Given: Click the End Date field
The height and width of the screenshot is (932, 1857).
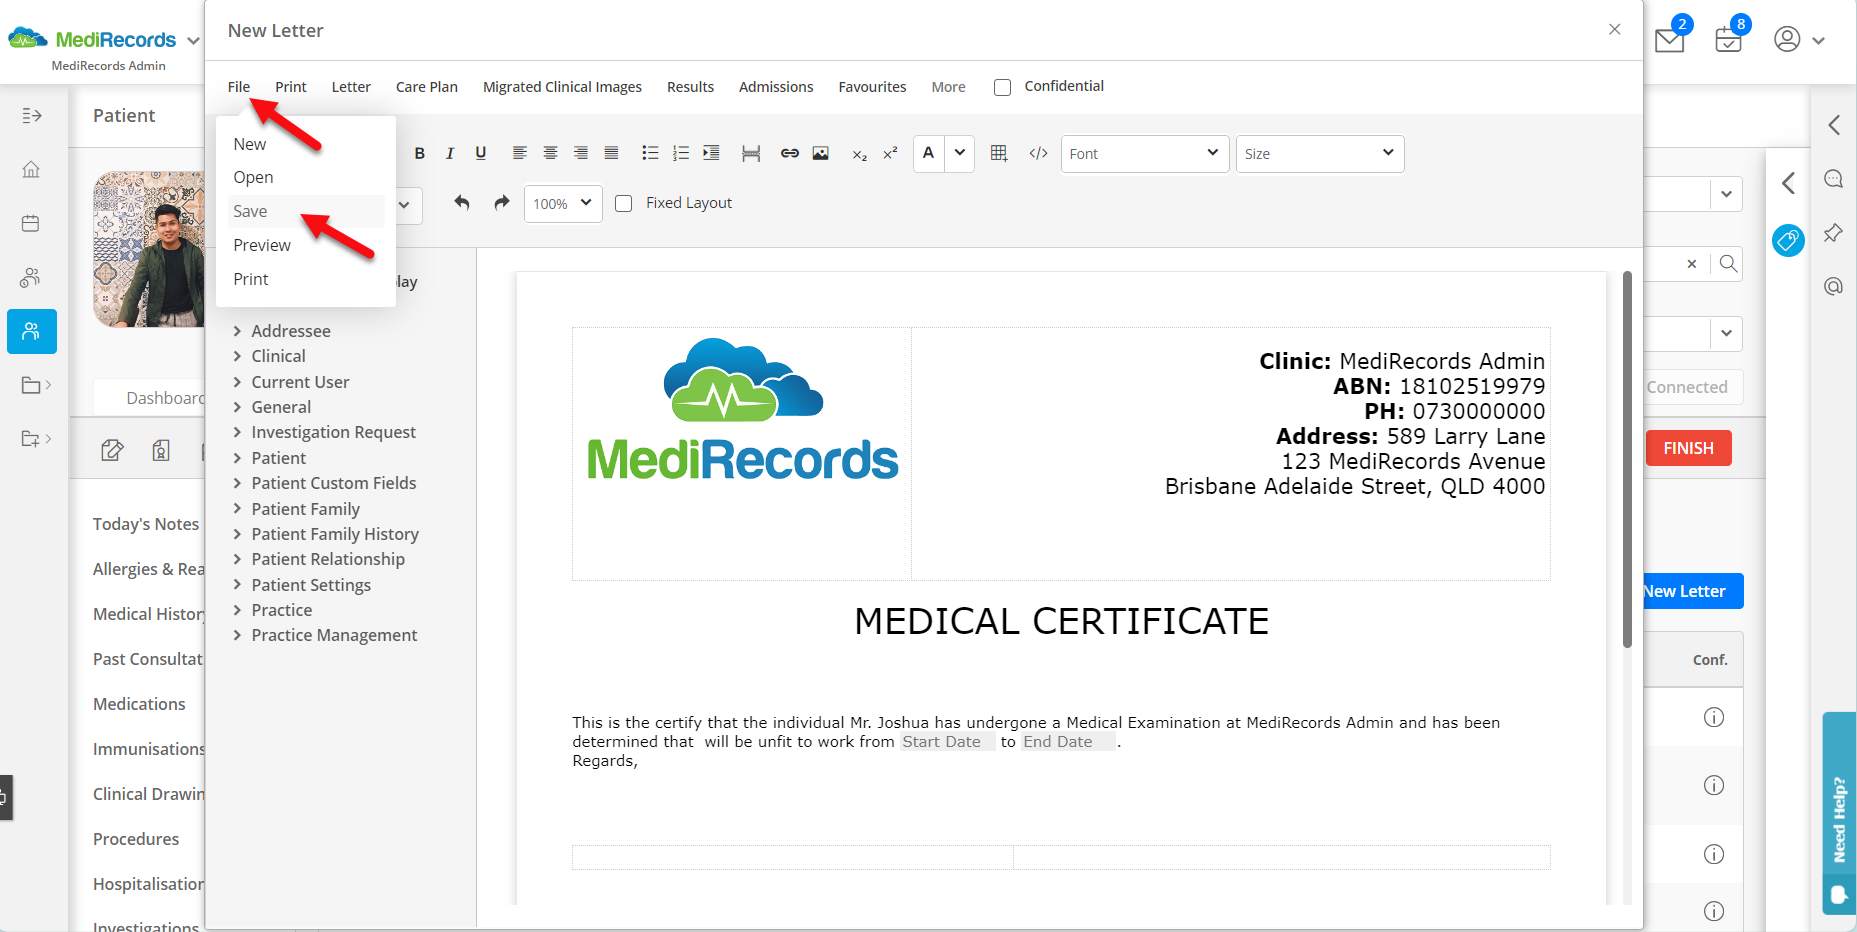Looking at the screenshot, I should click(x=1068, y=742).
